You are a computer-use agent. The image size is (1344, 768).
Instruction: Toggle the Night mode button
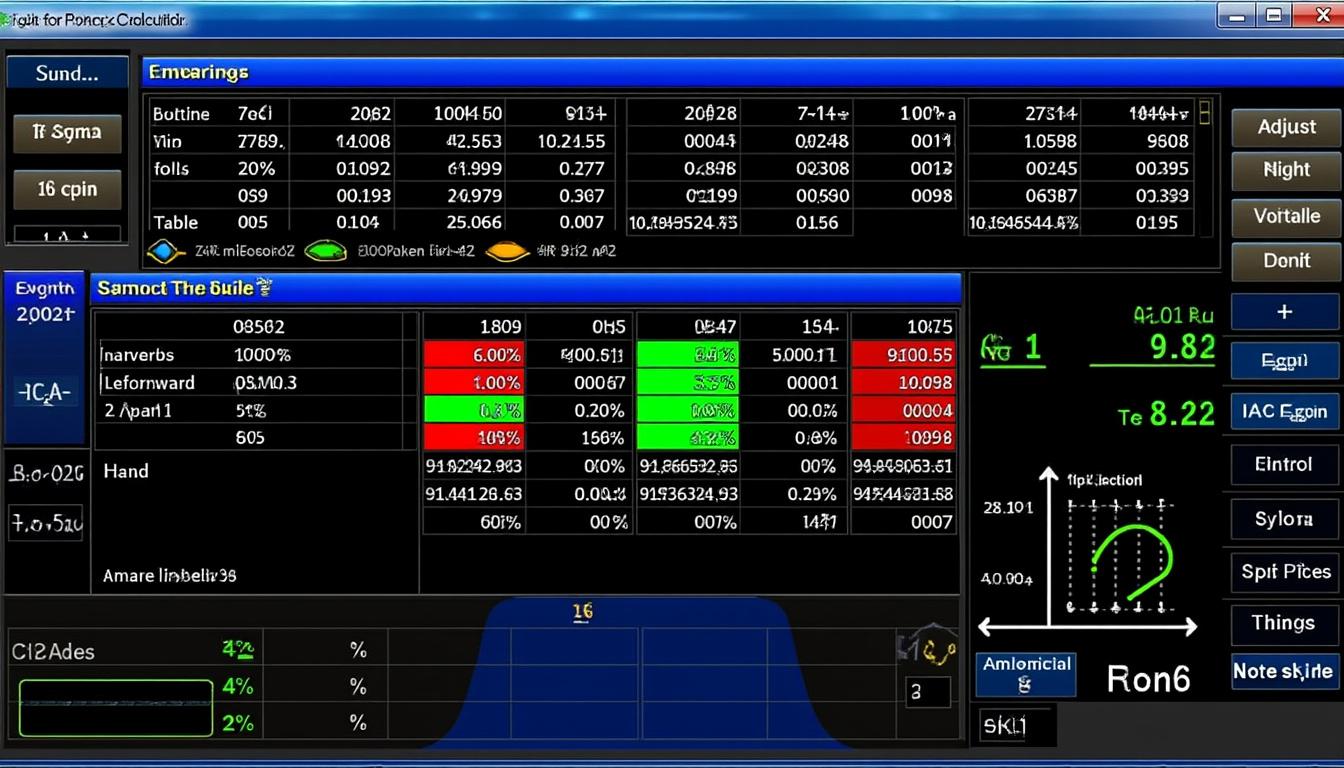(1286, 170)
